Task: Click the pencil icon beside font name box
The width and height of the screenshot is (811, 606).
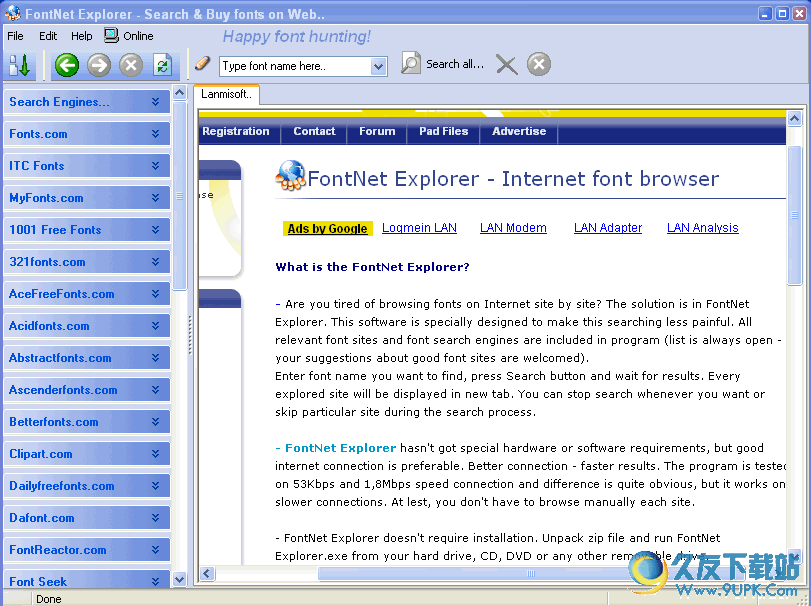Action: coord(203,63)
